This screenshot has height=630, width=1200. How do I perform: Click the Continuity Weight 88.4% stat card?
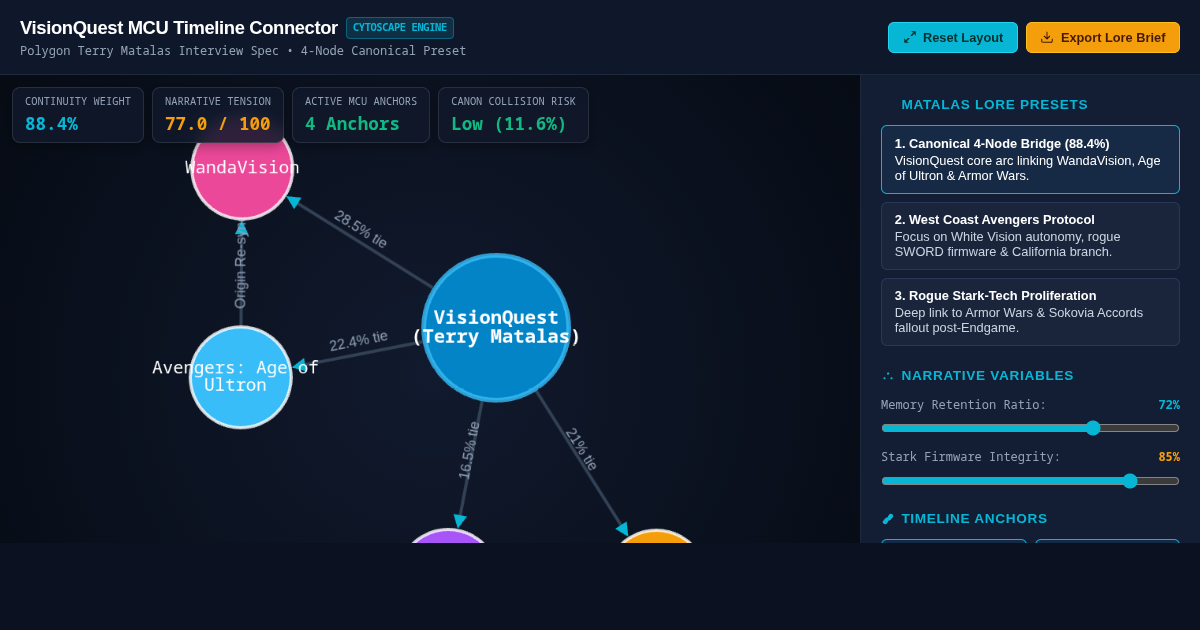(78, 115)
